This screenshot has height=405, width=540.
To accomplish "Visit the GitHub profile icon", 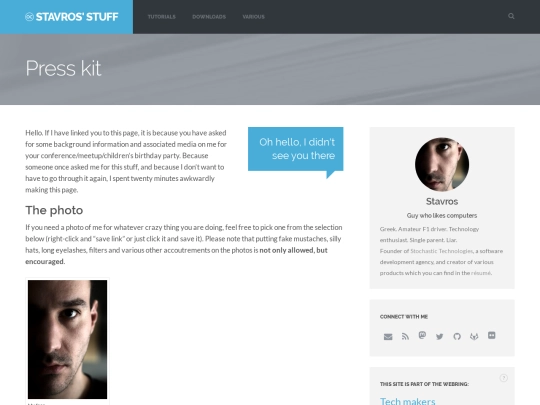I will [457, 336].
